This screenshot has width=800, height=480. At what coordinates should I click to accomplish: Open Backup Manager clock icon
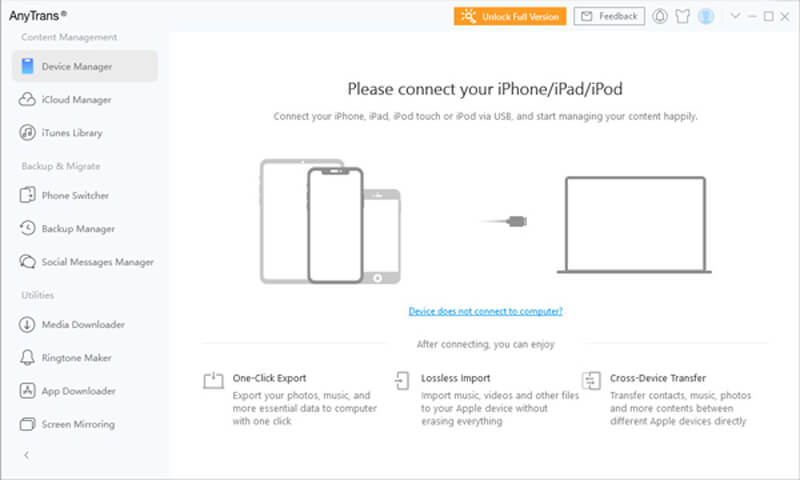click(x=27, y=228)
